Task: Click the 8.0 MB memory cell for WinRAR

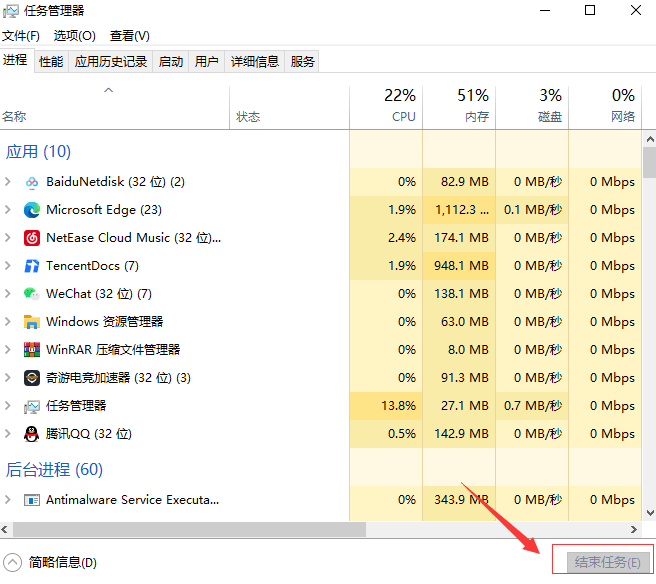Action: point(459,350)
